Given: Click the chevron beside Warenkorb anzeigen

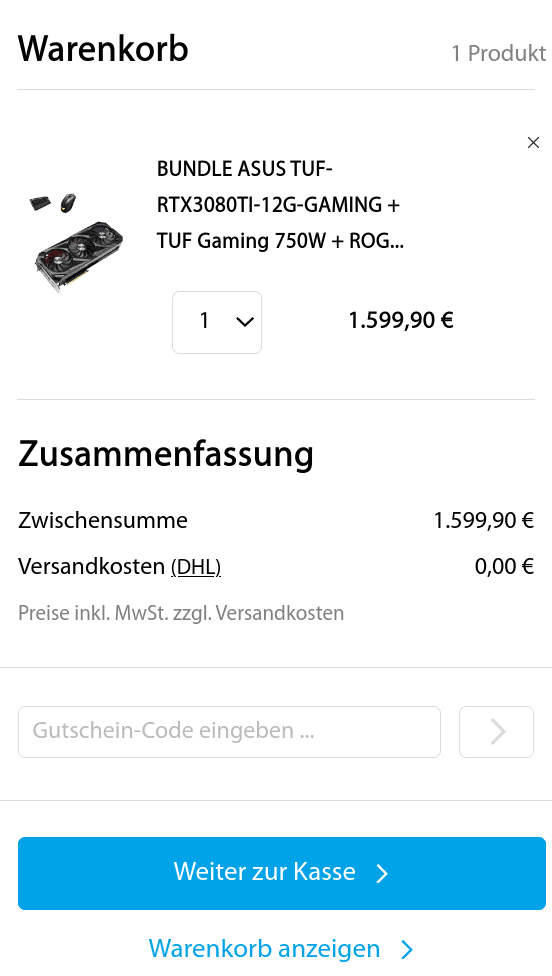Looking at the screenshot, I should pos(407,950).
